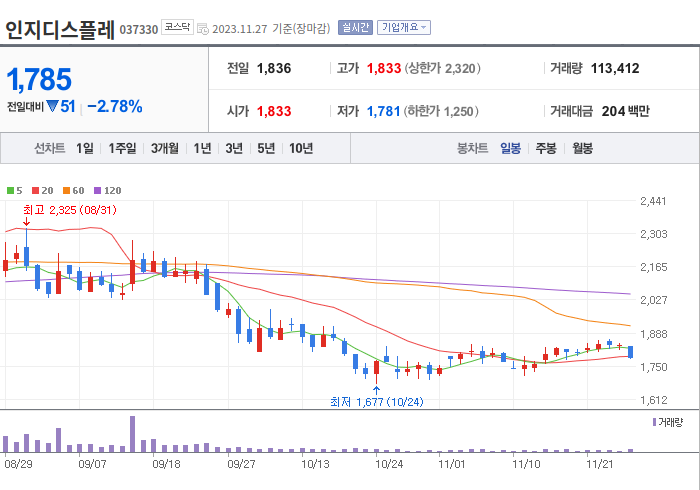The width and height of the screenshot is (700, 490).
Task: Click the purple 120-day moving average swatch
Action: click(97, 191)
